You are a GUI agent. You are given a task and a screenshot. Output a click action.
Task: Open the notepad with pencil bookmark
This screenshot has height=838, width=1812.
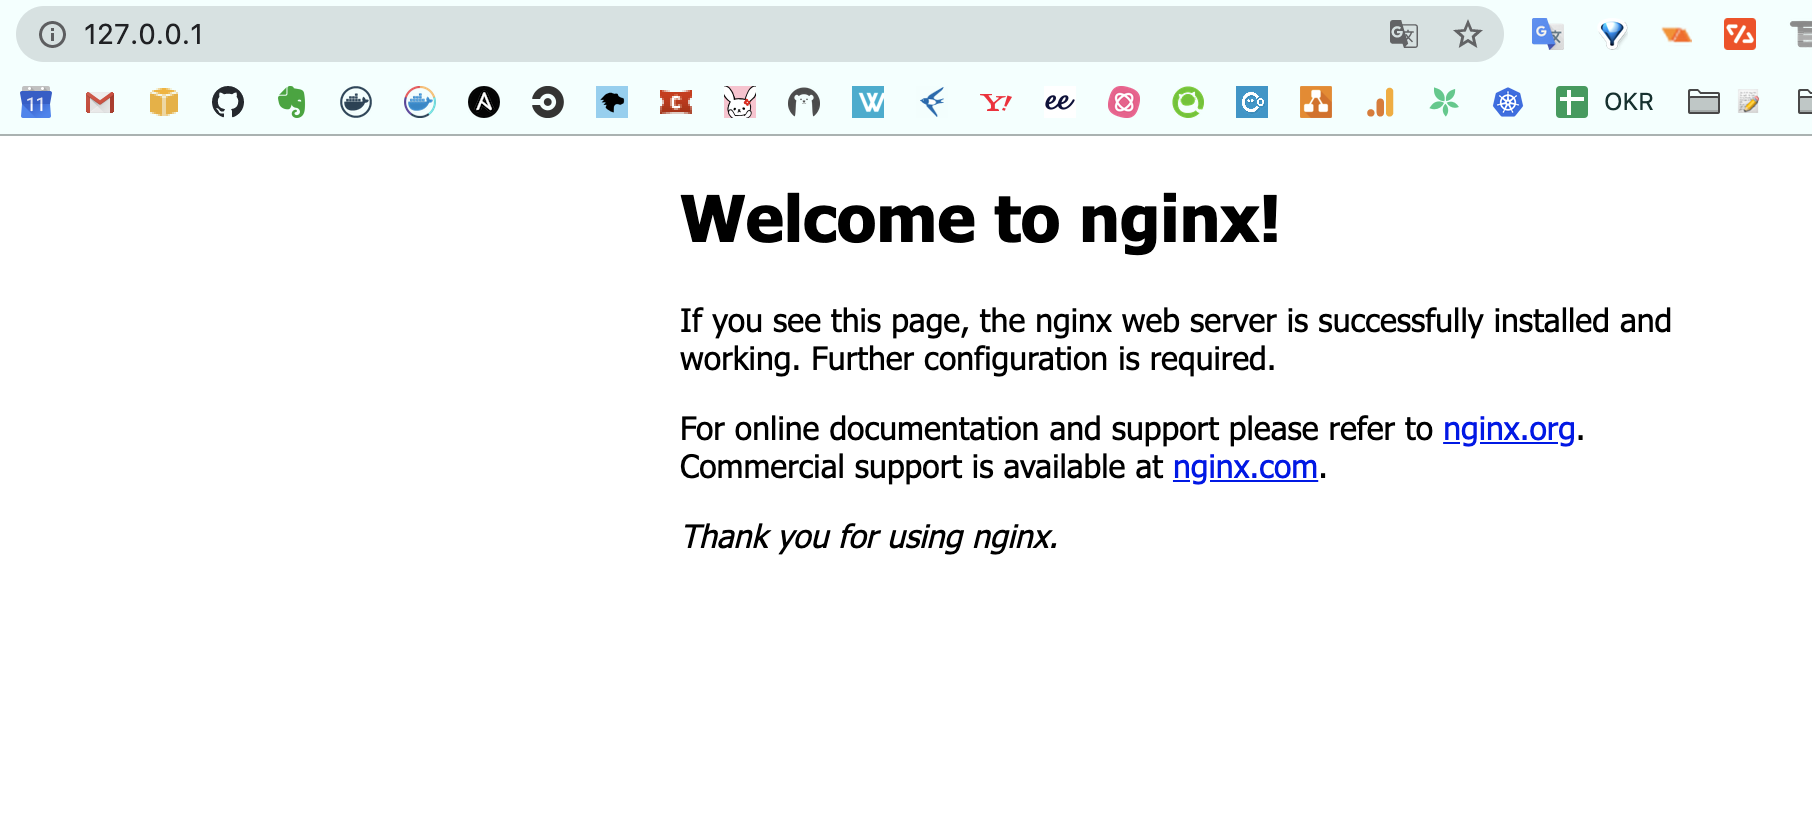click(x=1749, y=102)
